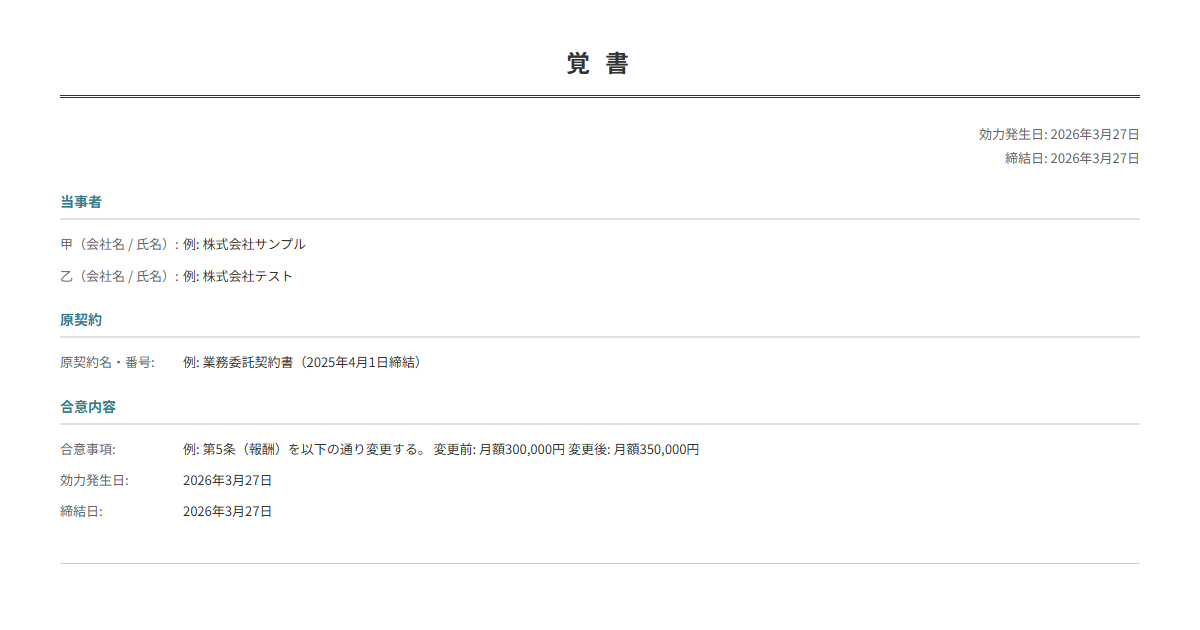Click the header 効力発生日 date beneath the title
1200x630 pixels.
(x=1058, y=134)
